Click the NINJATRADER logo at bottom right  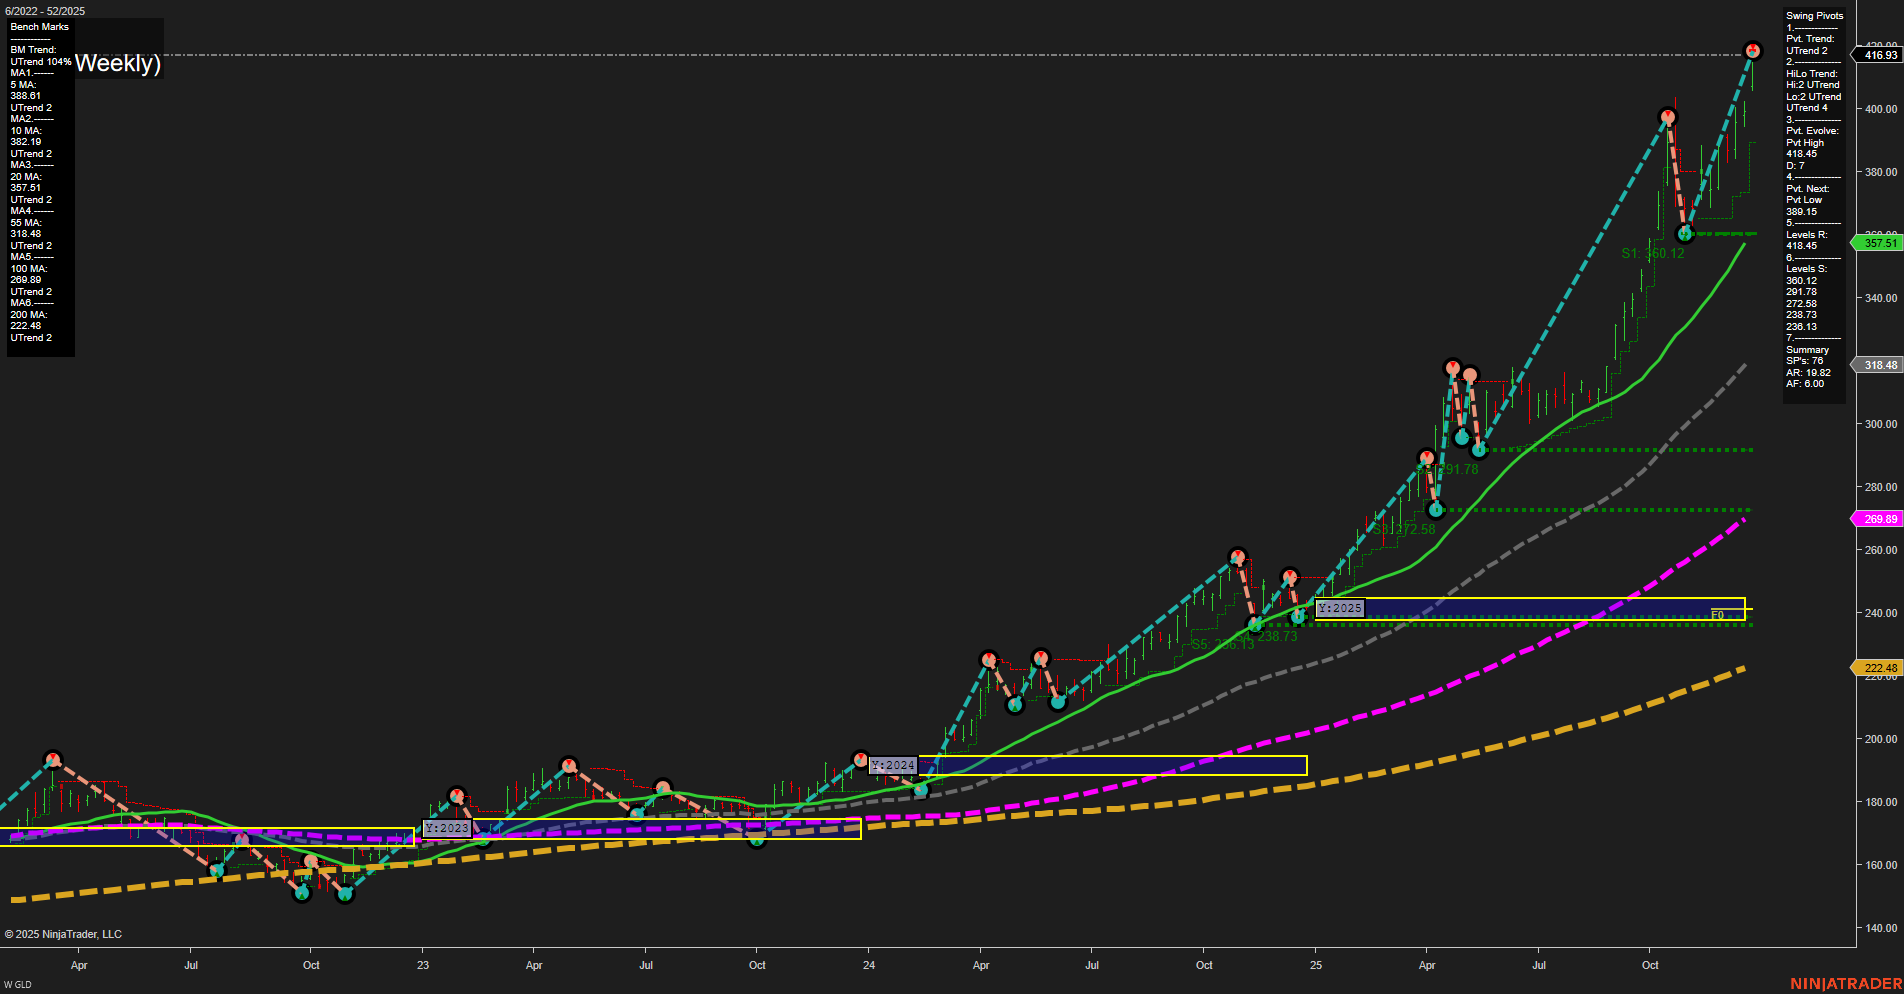[1848, 982]
